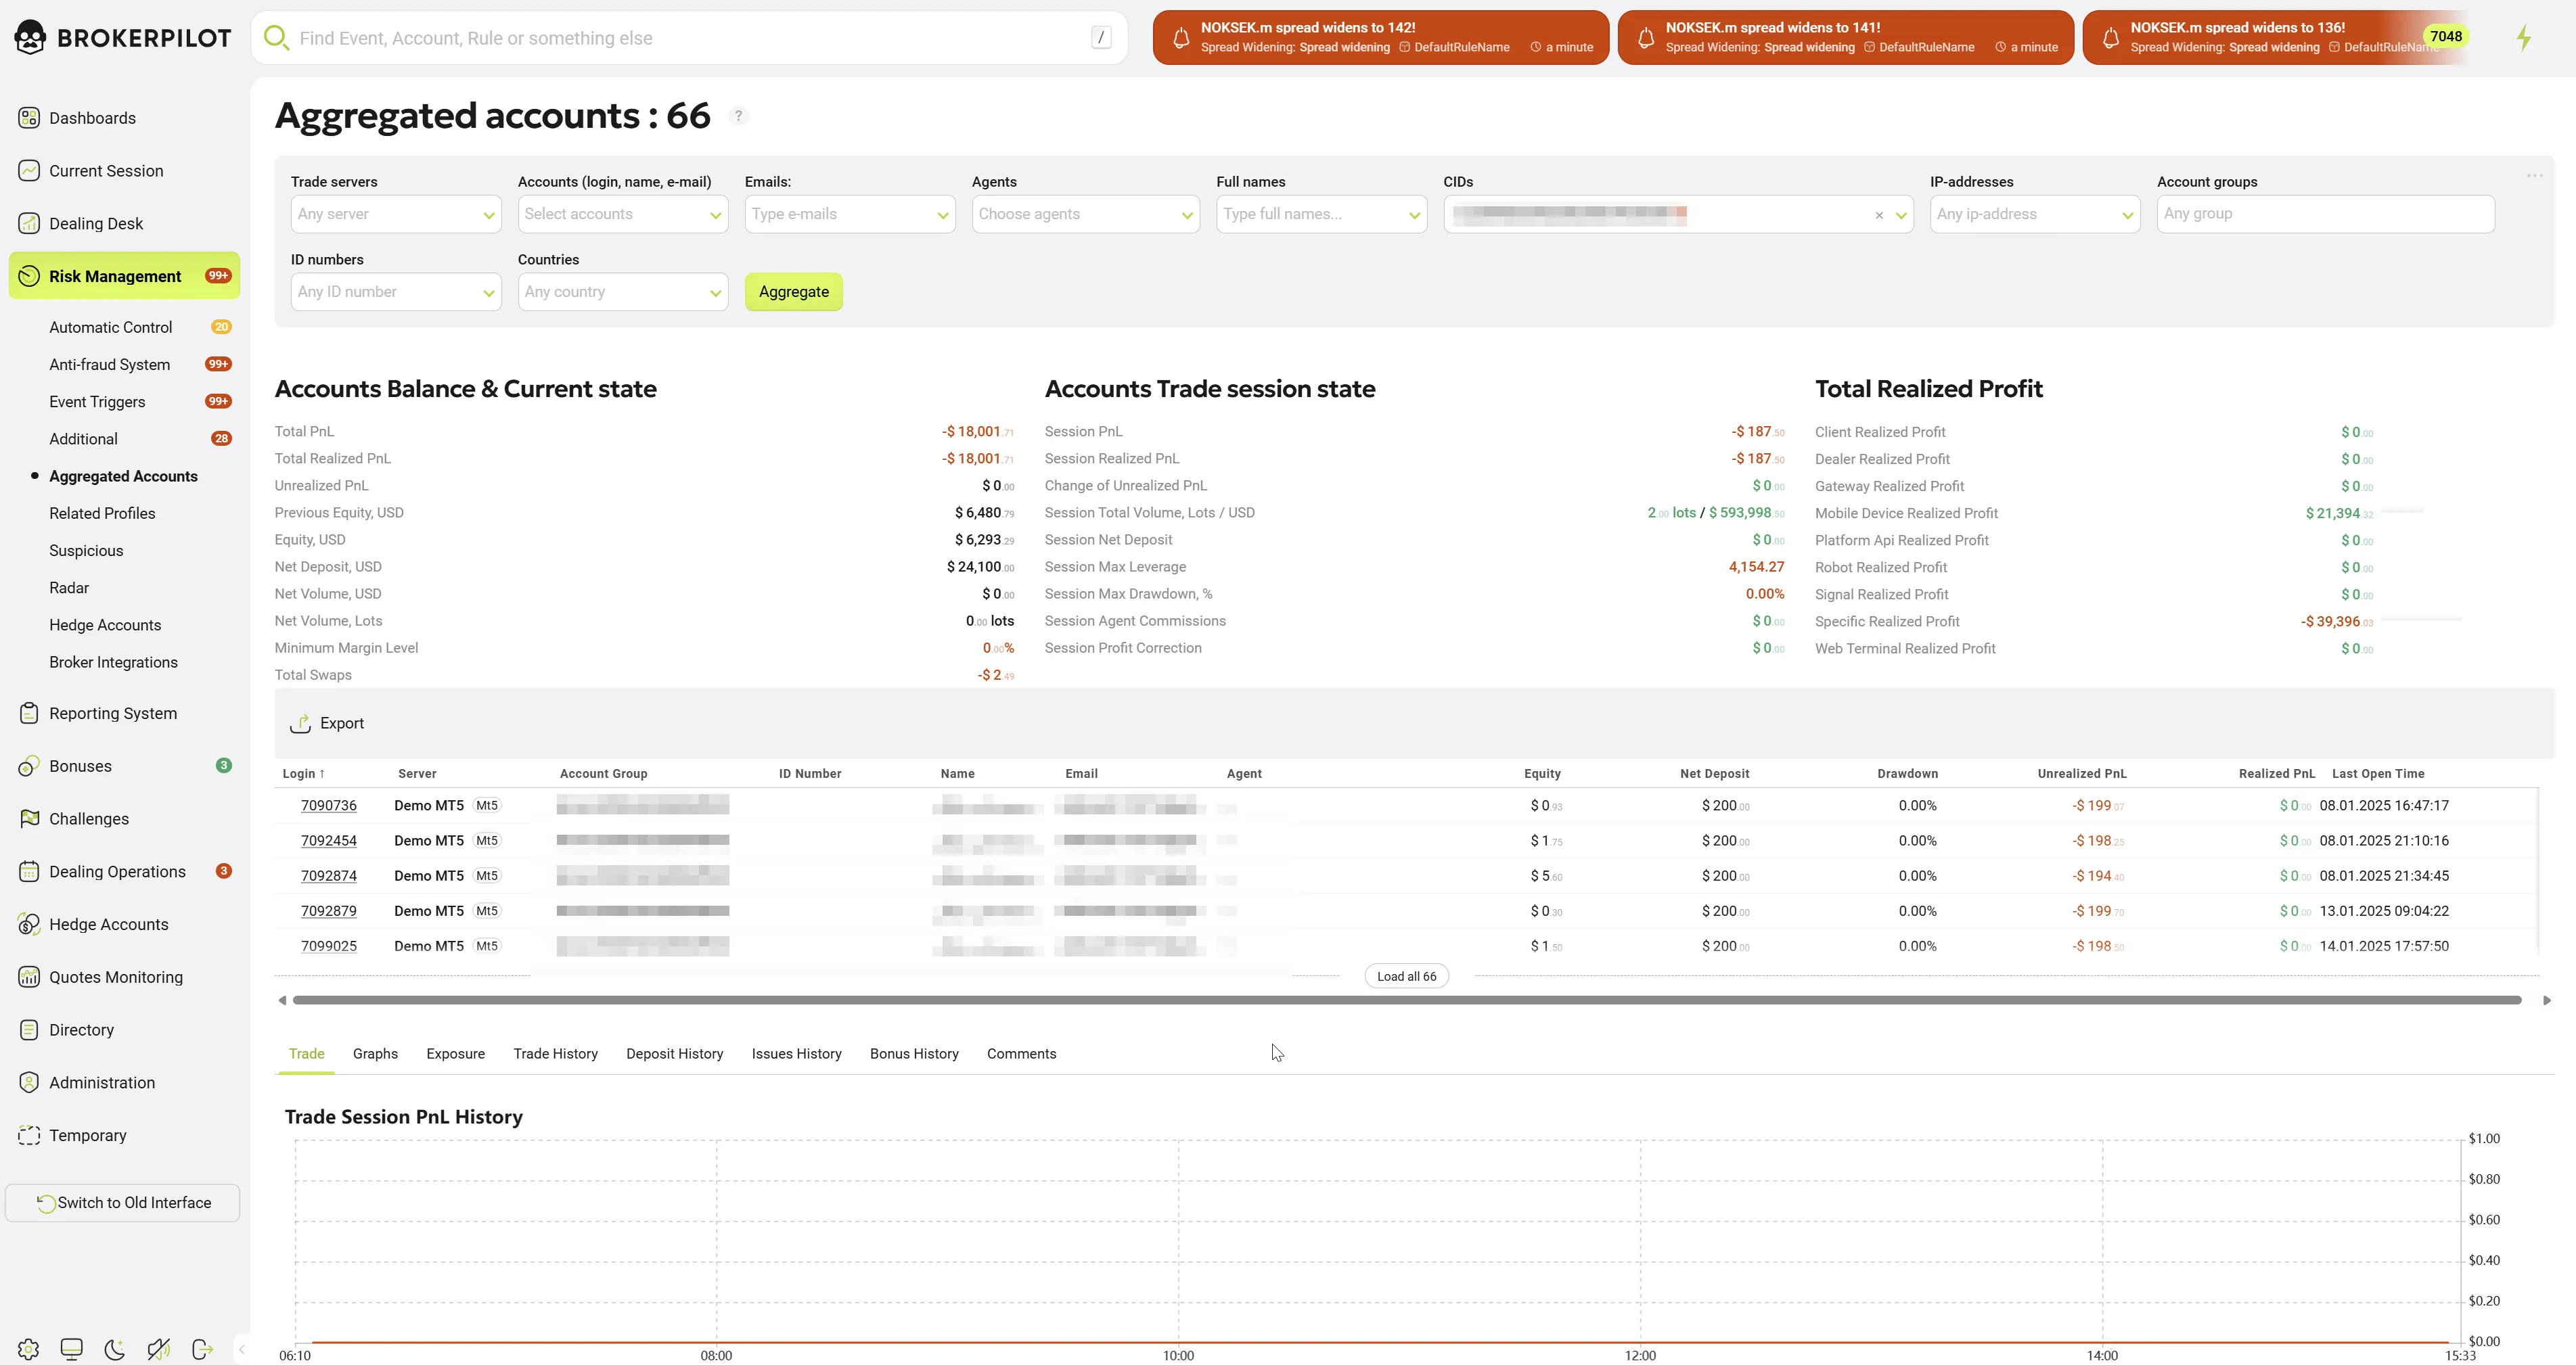Switch to the Issues History tab
Image resolution: width=2576 pixels, height=1365 pixels.
[x=796, y=1054]
